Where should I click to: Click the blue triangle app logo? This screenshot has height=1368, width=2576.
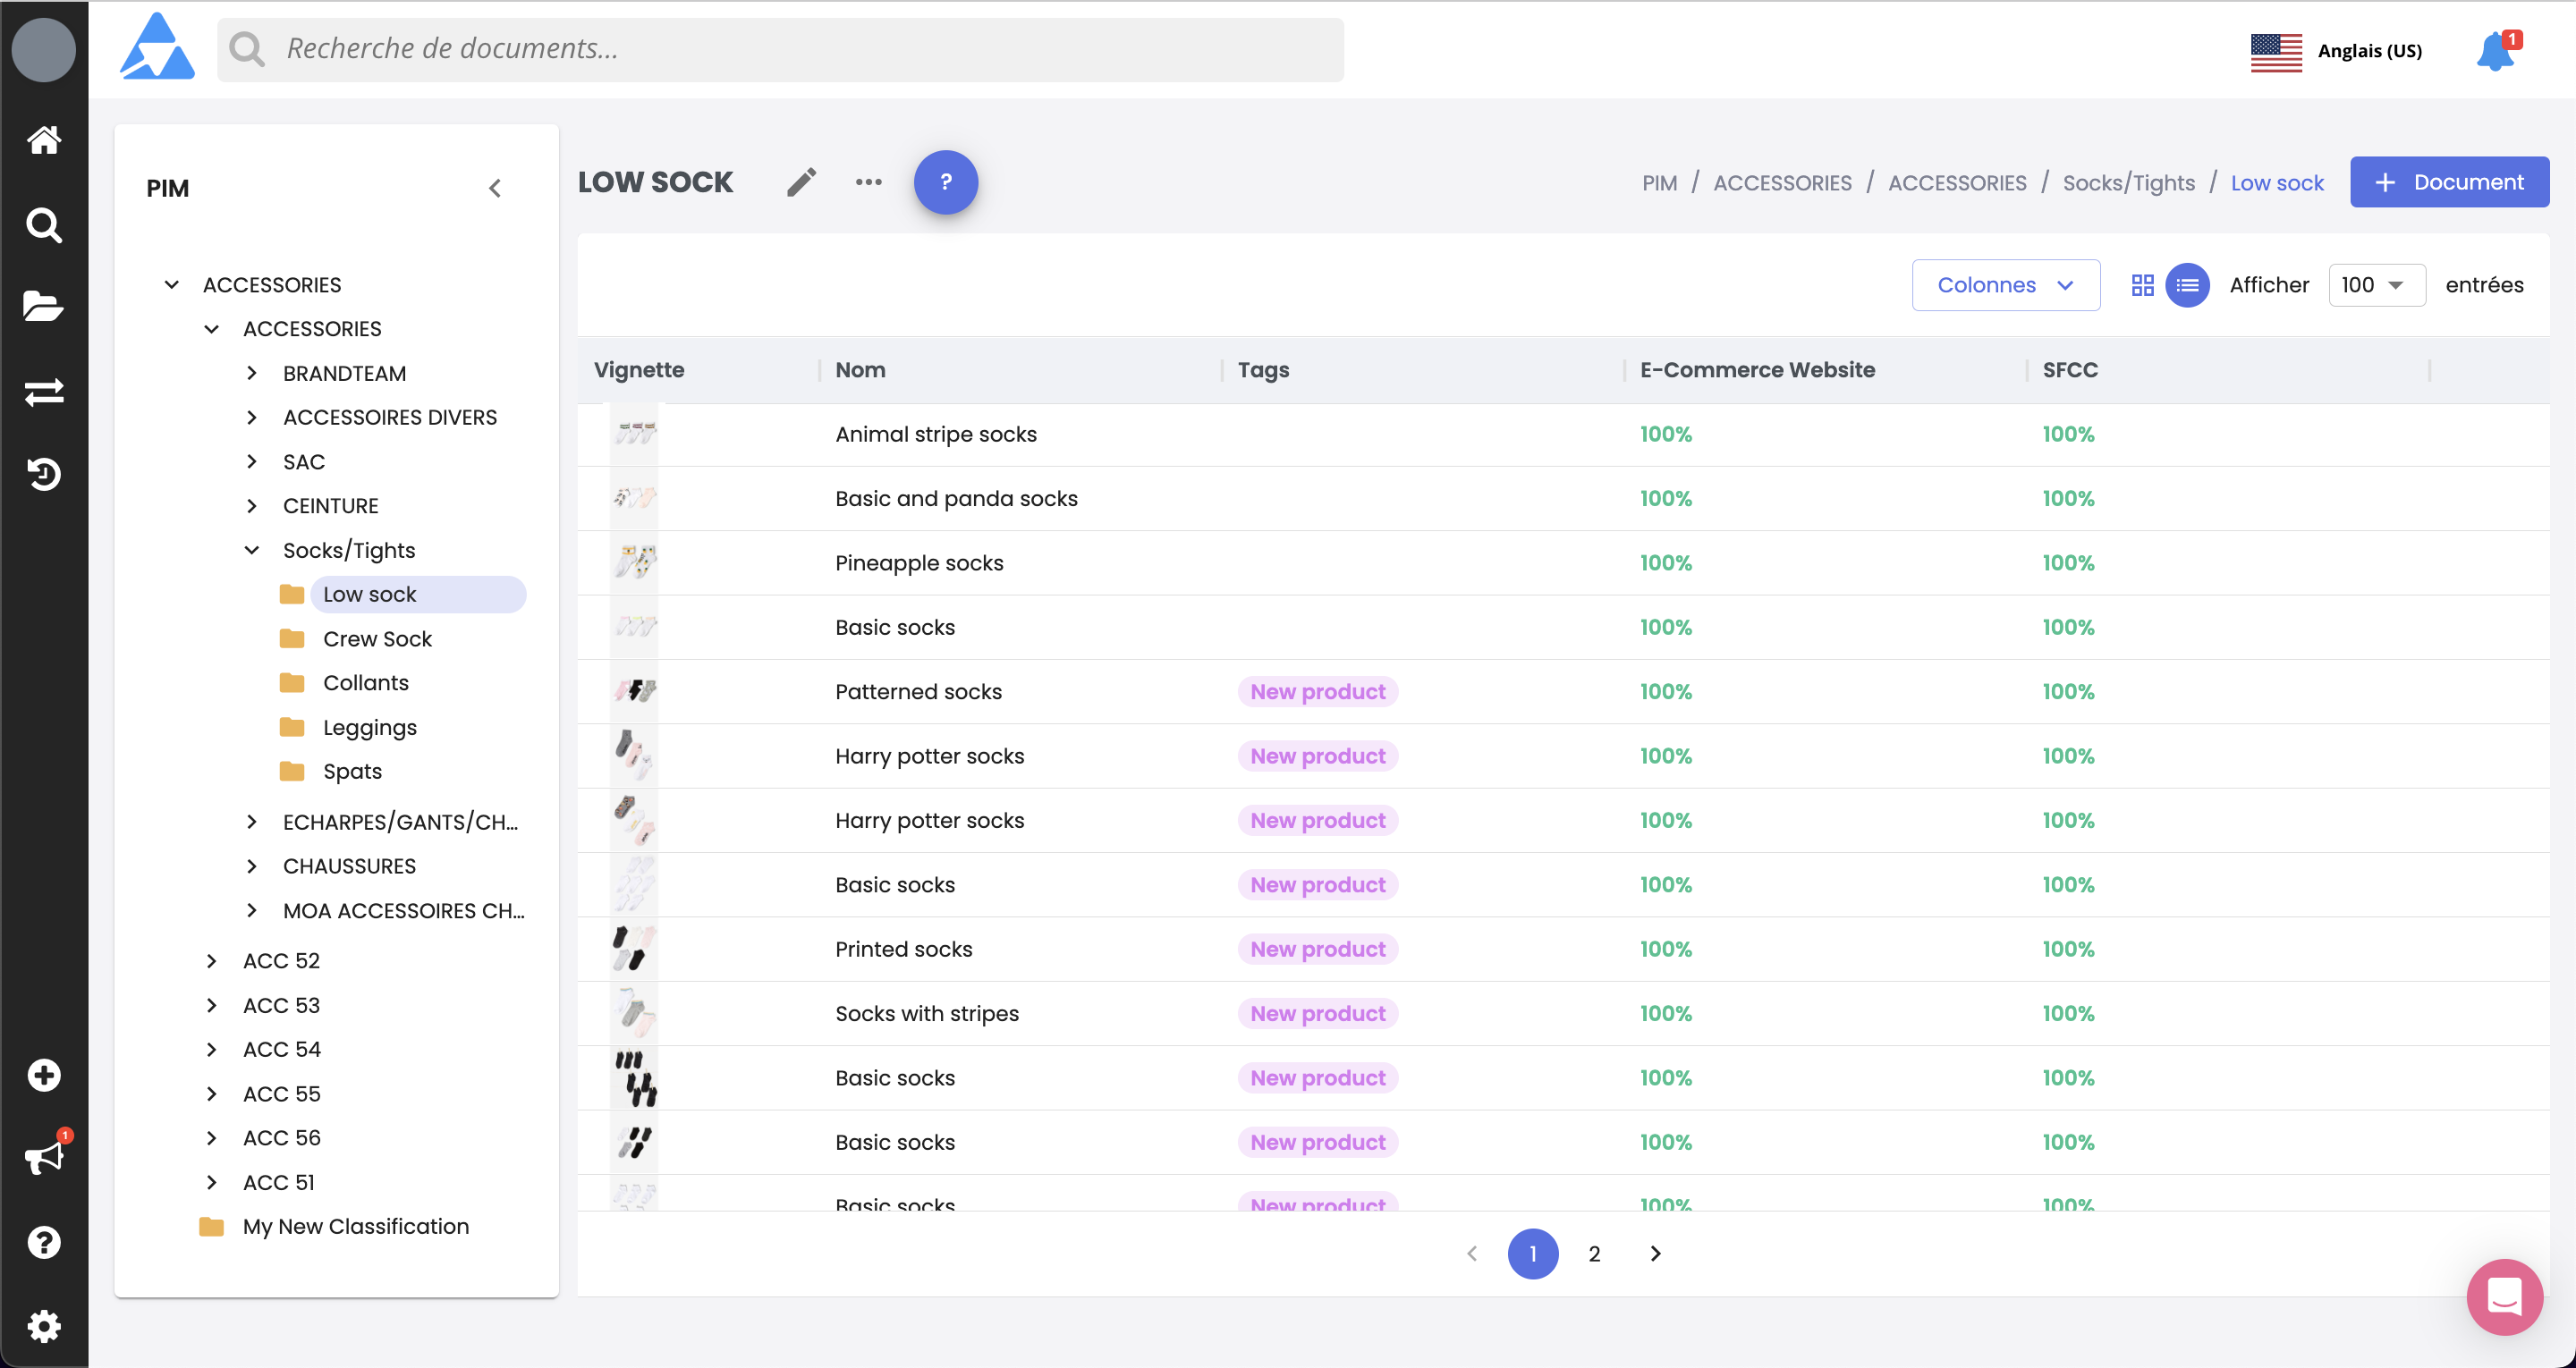click(x=157, y=47)
